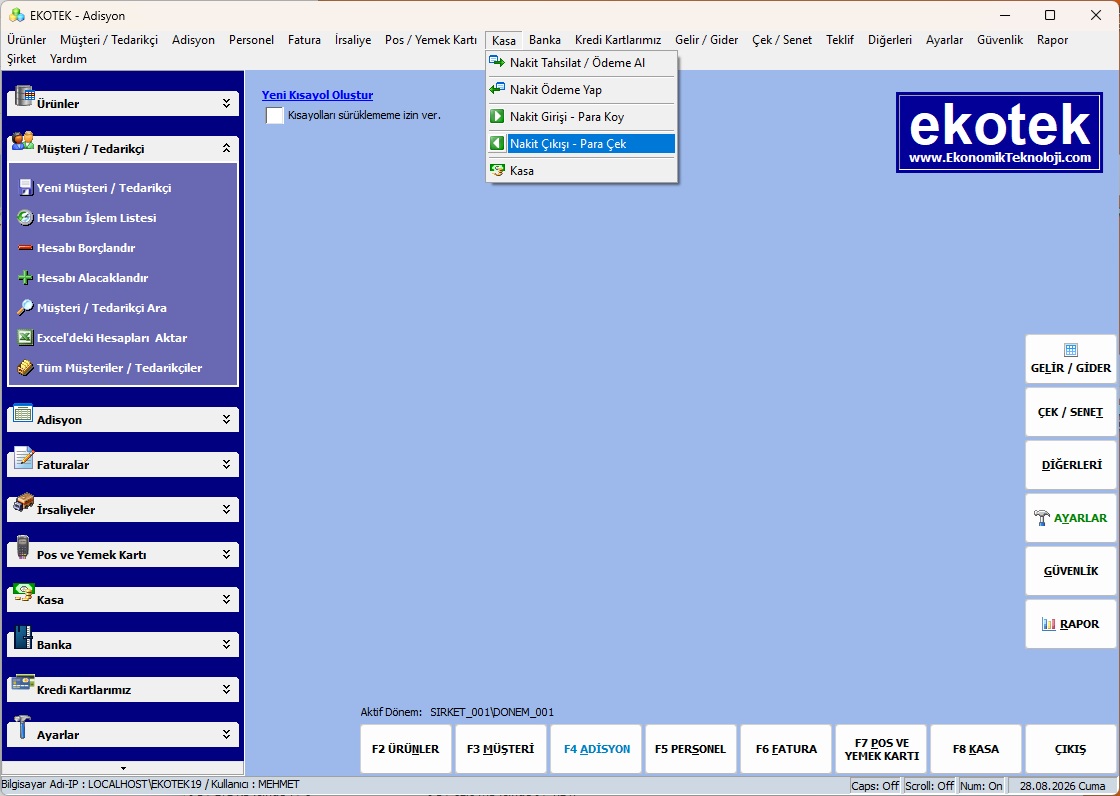This screenshot has height=796, width=1120.
Task: Click the magnifier Müşteri / Tedarikçi Ara icon
Action: pyautogui.click(x=26, y=308)
